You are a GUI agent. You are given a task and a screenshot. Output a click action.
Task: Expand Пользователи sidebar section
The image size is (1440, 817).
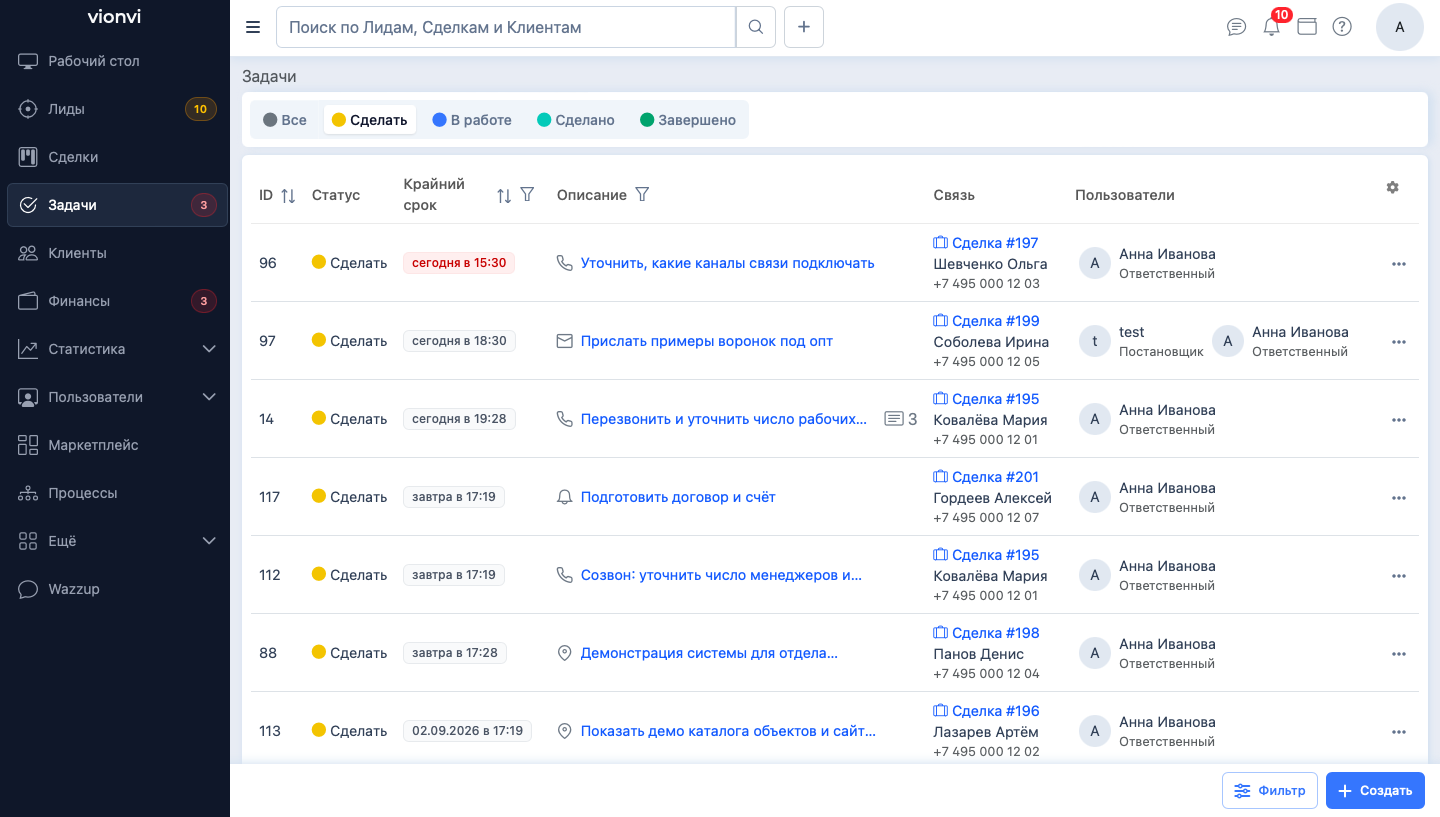pyautogui.click(x=117, y=397)
